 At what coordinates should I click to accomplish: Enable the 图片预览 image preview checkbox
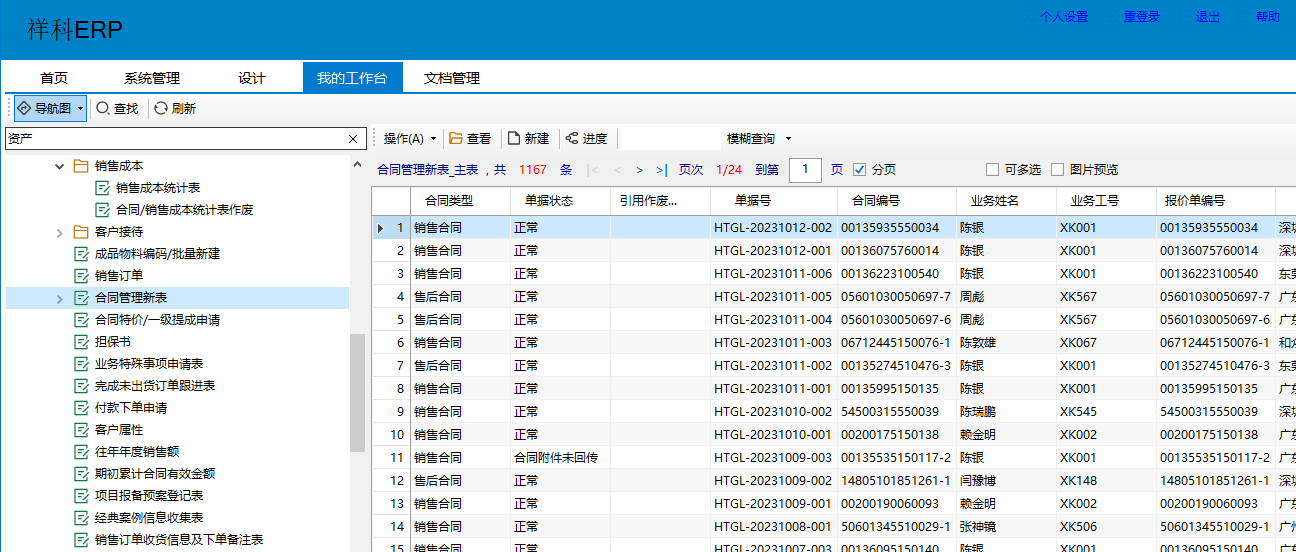[x=1057, y=170]
